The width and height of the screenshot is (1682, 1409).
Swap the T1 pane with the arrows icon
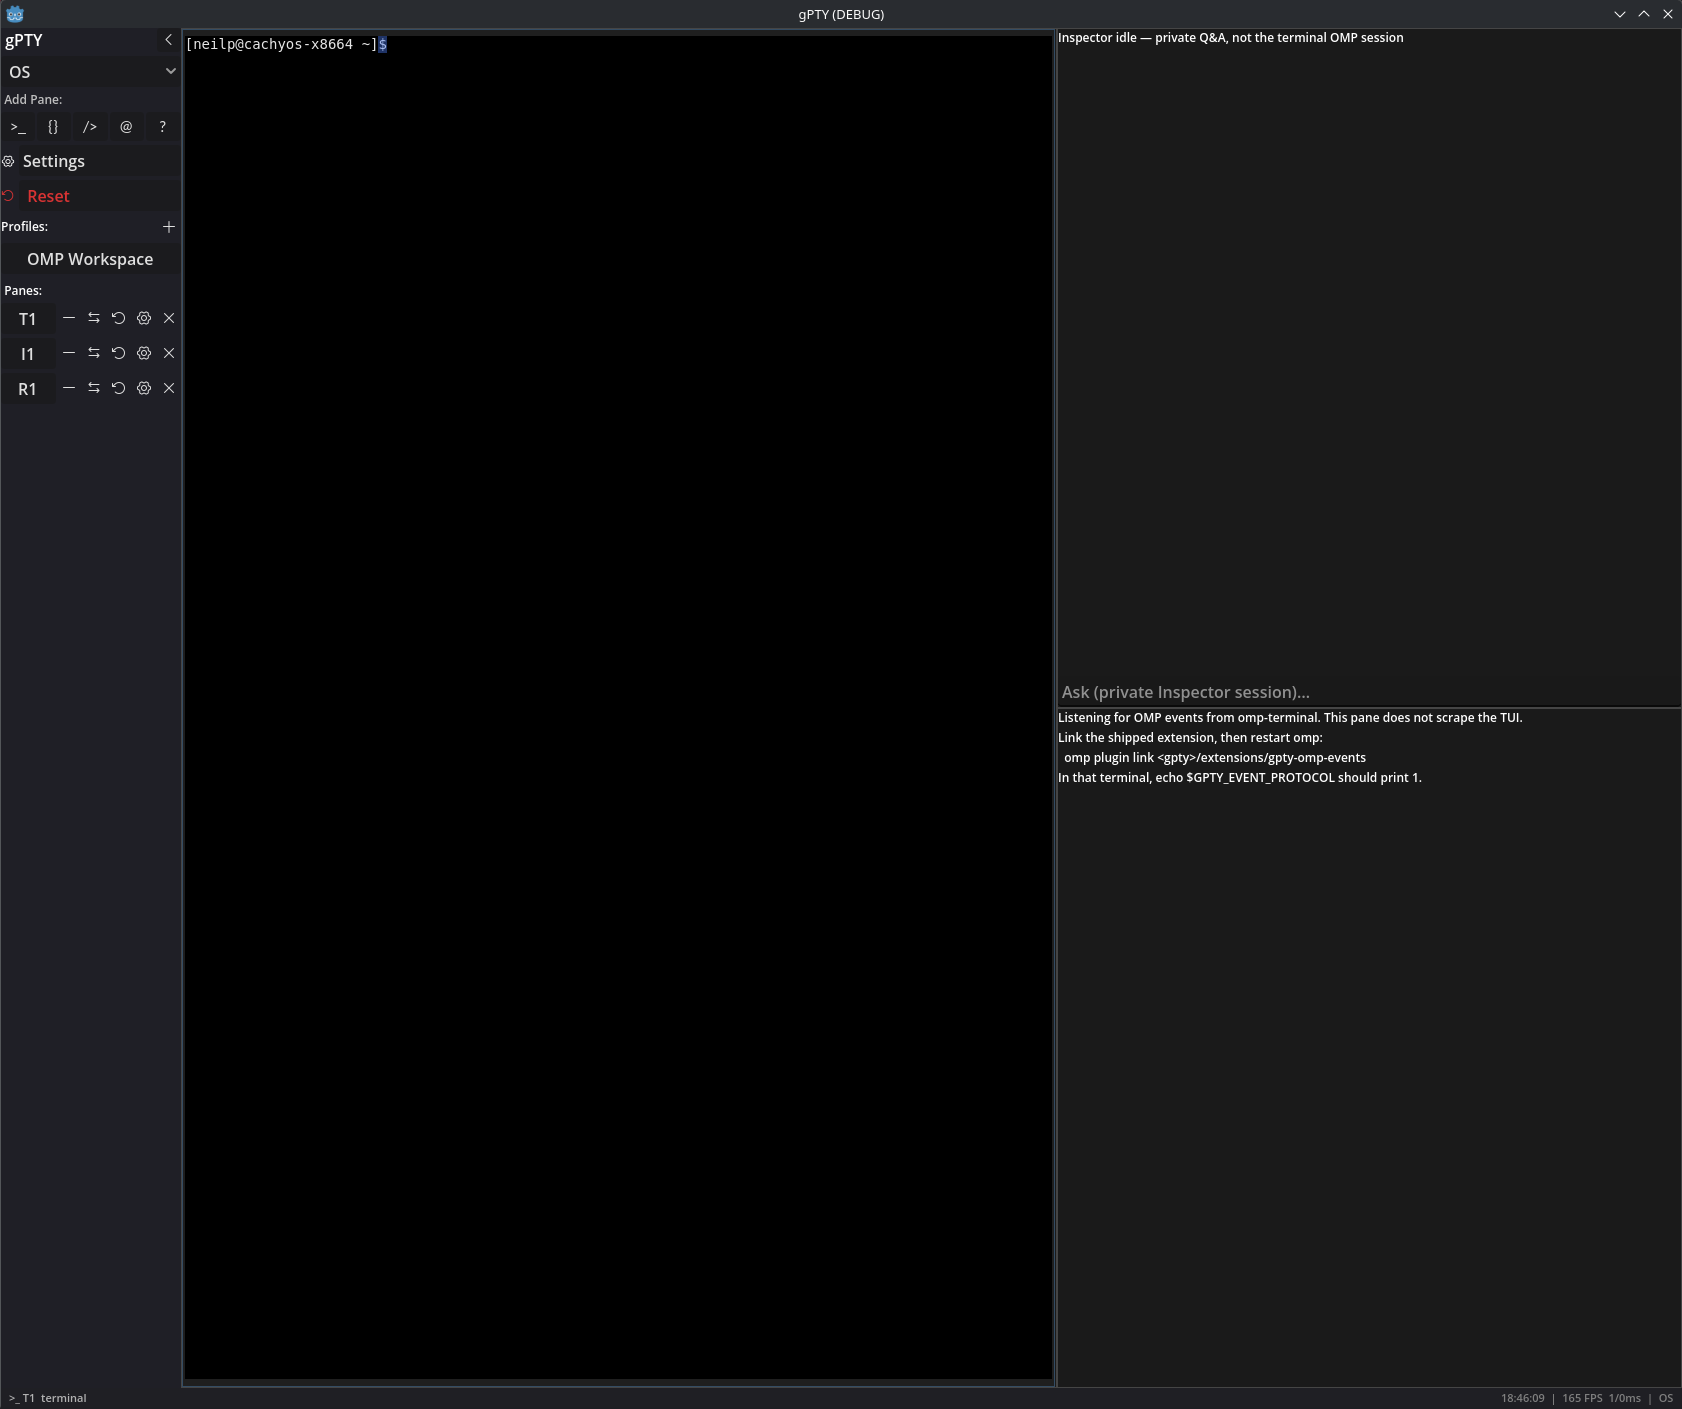point(94,318)
